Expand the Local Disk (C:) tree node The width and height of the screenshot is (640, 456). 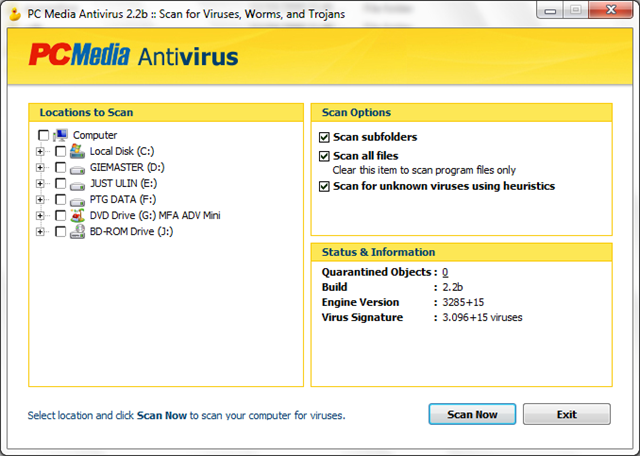point(41,151)
